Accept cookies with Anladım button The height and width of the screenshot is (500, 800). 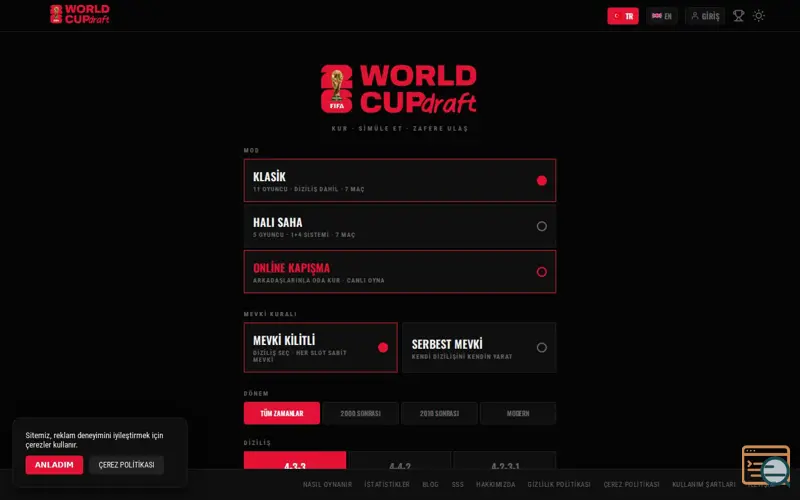click(x=54, y=465)
